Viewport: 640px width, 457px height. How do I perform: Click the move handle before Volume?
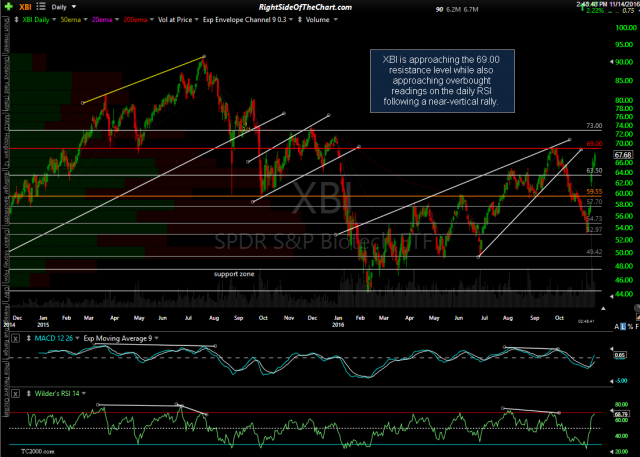[x=300, y=20]
